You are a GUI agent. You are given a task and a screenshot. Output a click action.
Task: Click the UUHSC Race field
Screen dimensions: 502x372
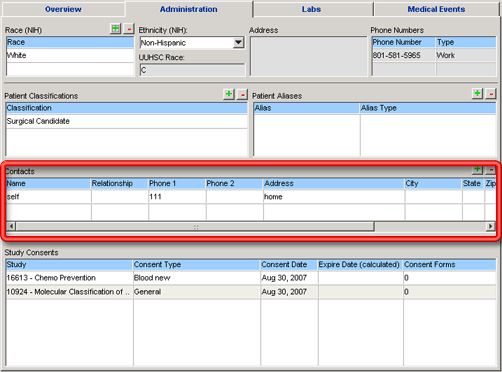(x=192, y=70)
